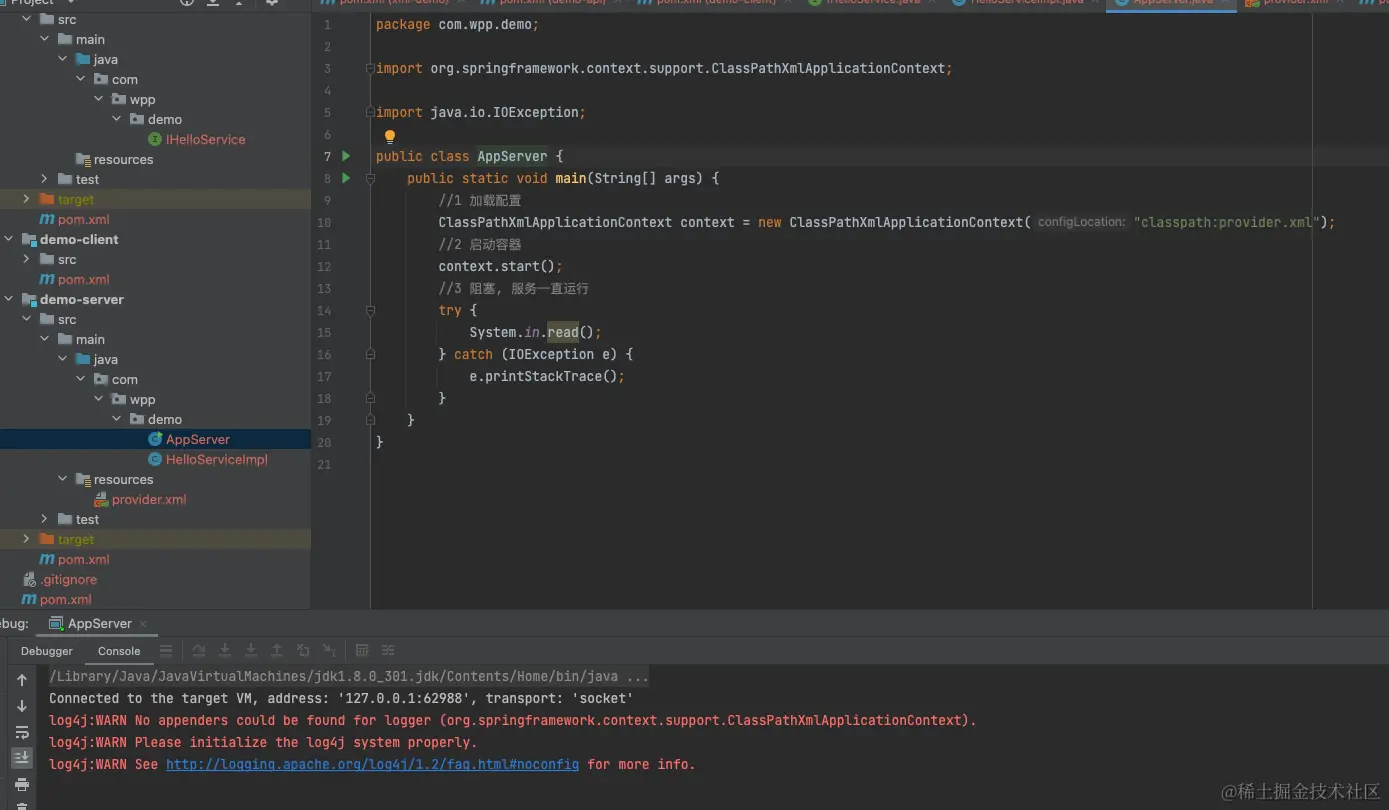Click the HelloServiceImpl class icon
The width and height of the screenshot is (1389, 810).
pyautogui.click(x=155, y=459)
